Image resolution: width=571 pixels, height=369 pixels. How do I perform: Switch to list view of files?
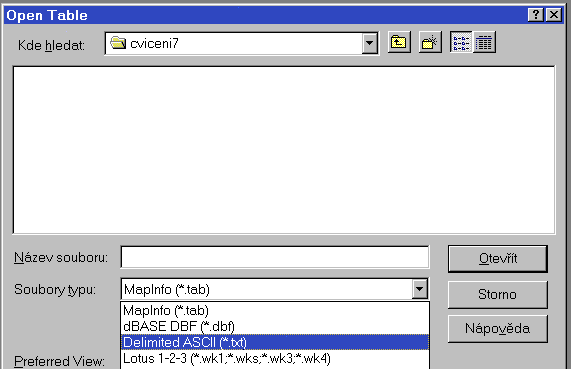(x=461, y=43)
